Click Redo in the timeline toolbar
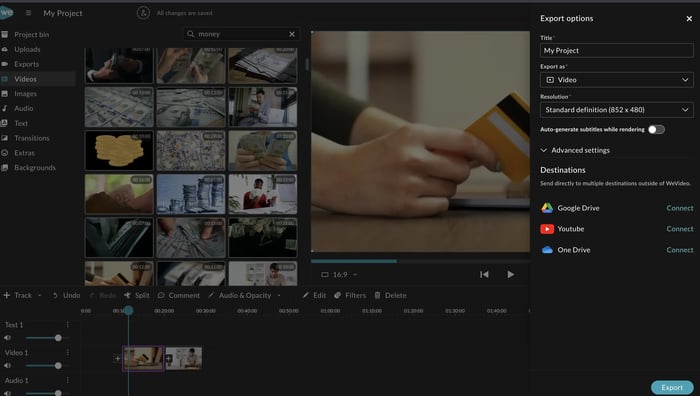The height and width of the screenshot is (396, 700). (102, 295)
